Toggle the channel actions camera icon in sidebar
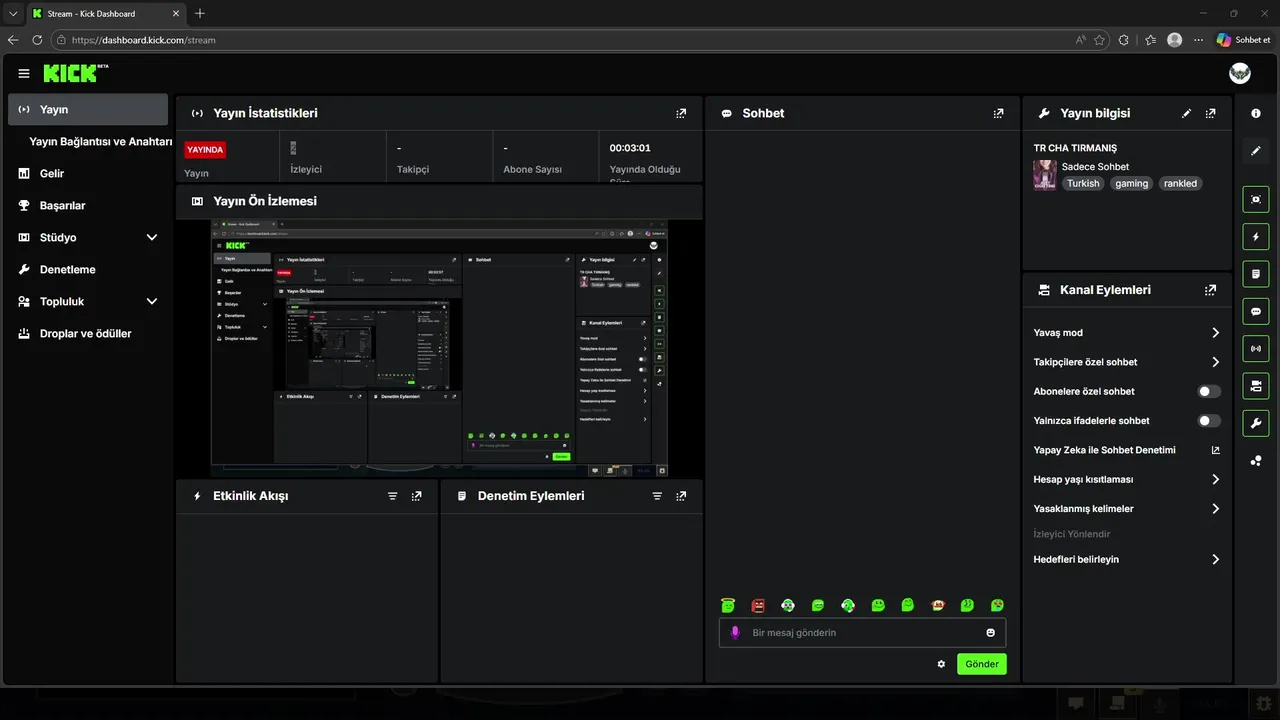This screenshot has height=720, width=1280. (x=1256, y=386)
